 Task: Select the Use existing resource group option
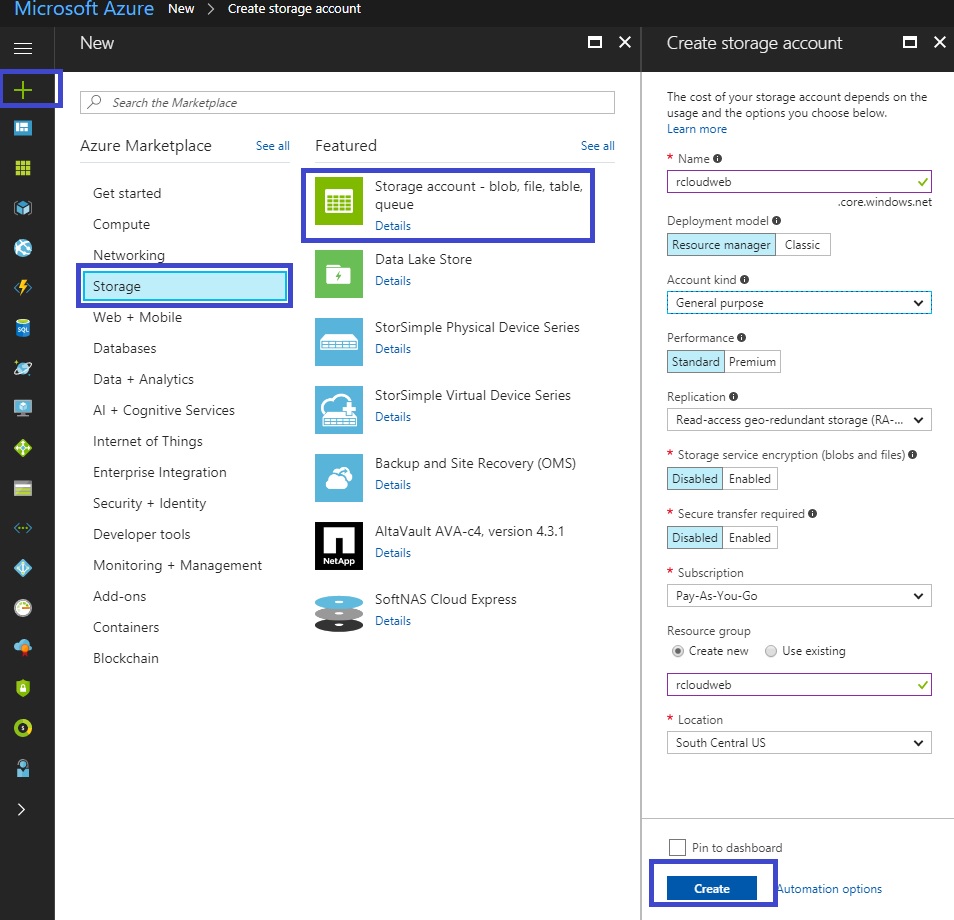point(771,651)
